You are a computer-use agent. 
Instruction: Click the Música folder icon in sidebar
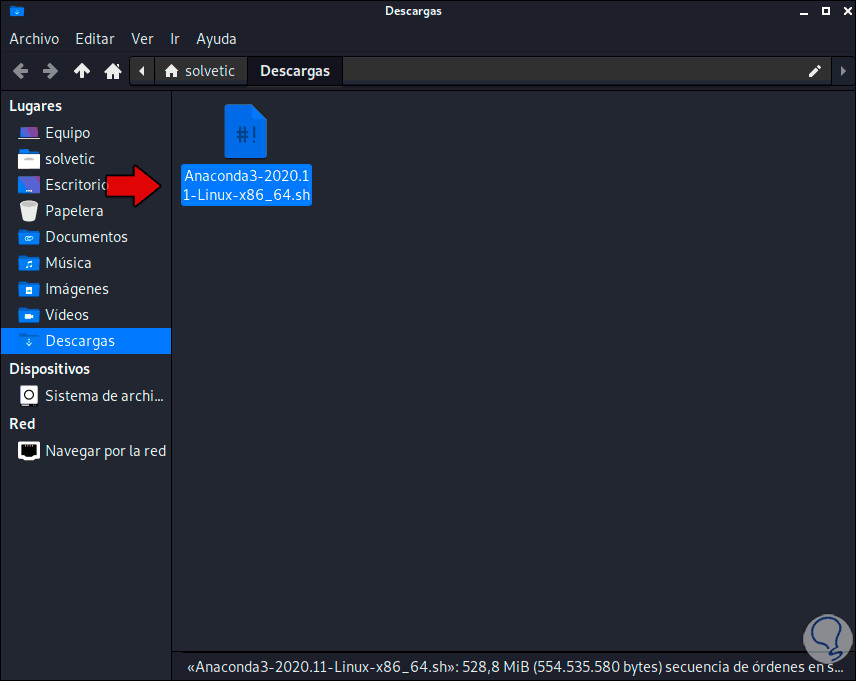29,263
